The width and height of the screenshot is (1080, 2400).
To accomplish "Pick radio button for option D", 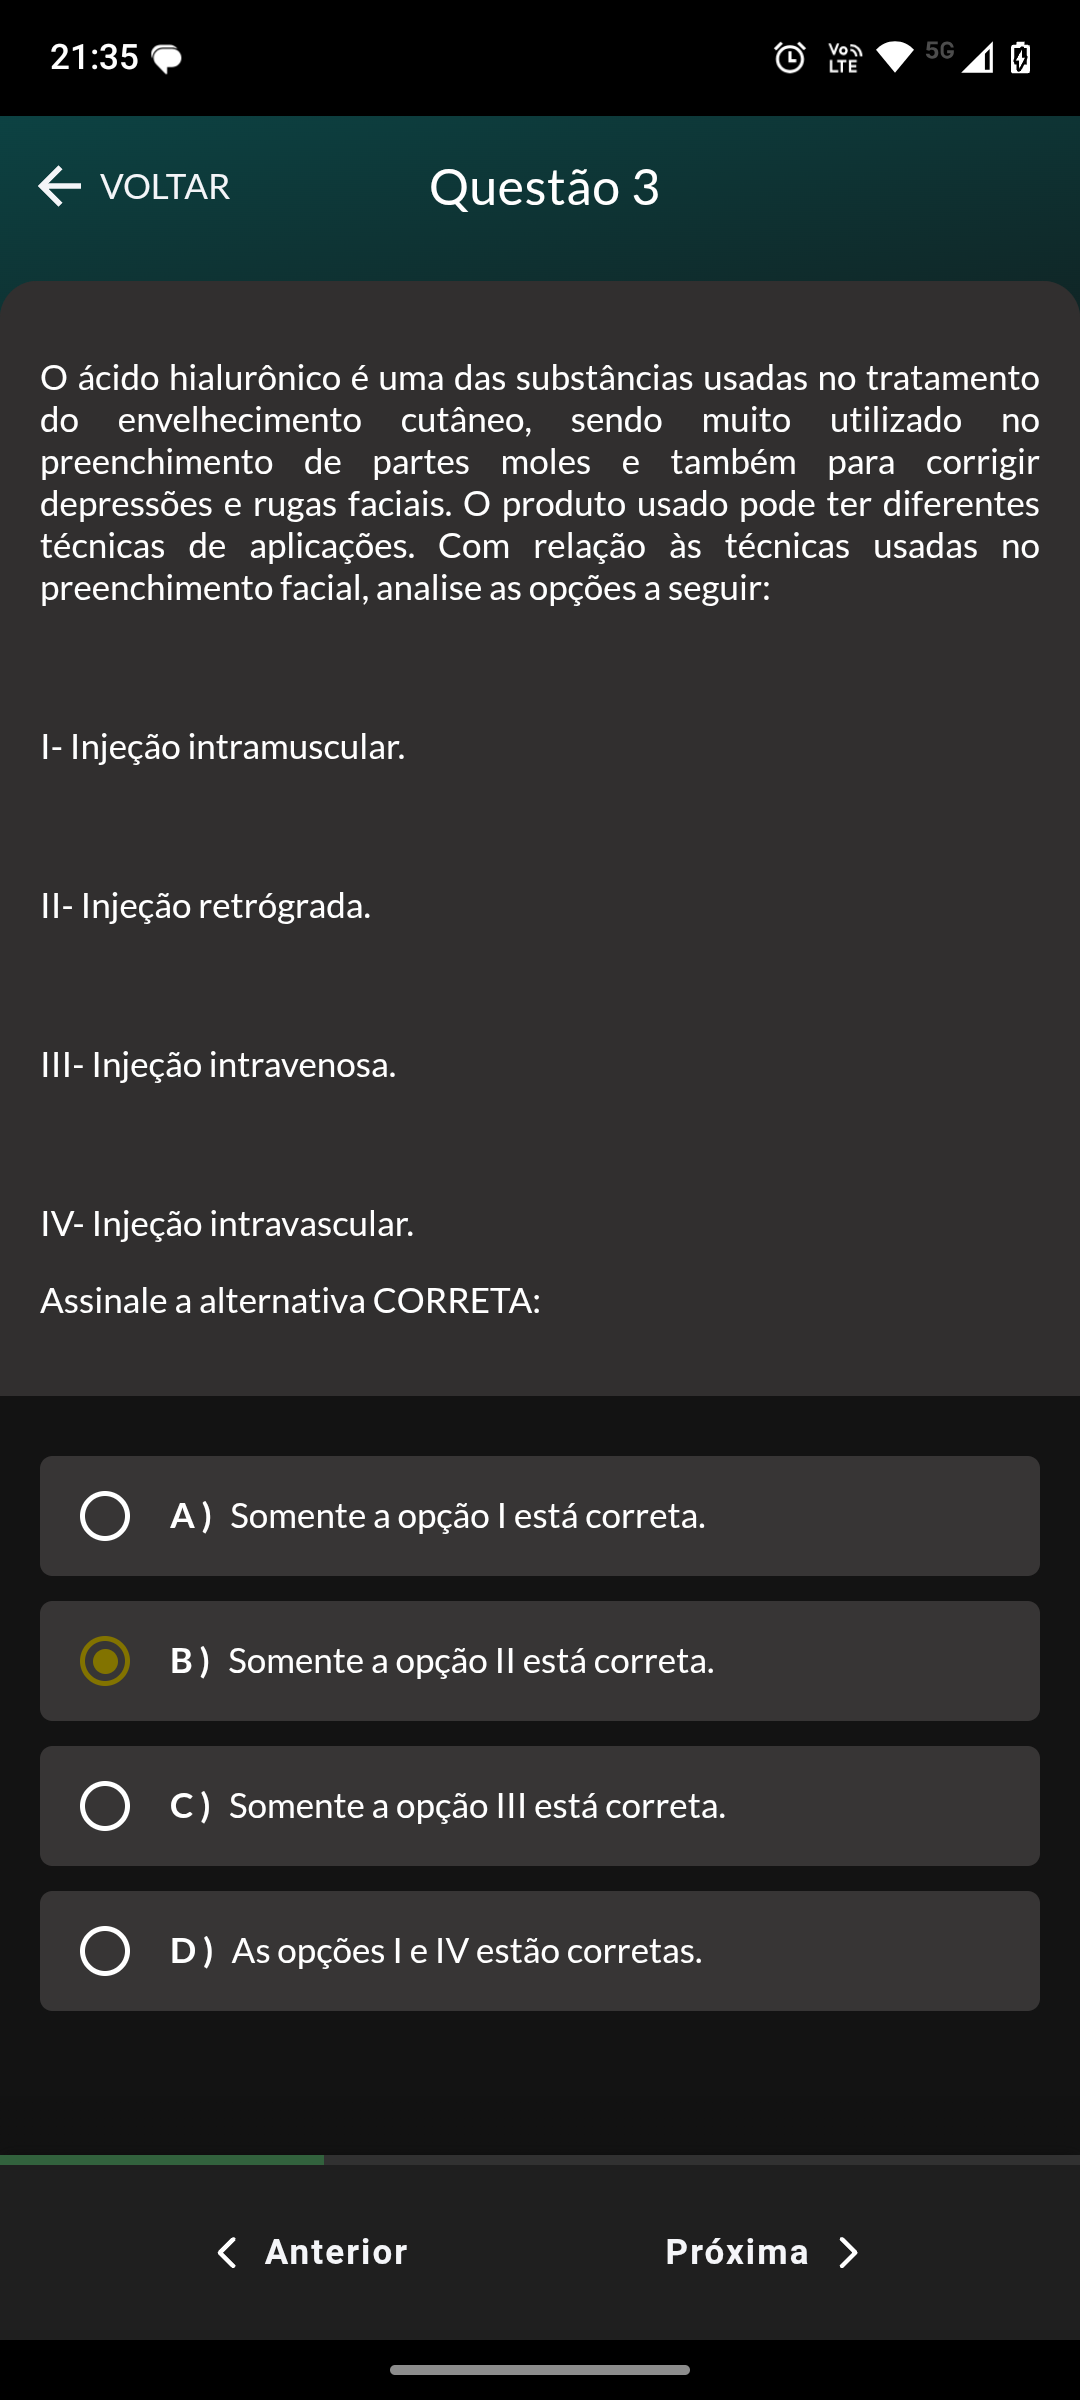I will (x=105, y=1951).
